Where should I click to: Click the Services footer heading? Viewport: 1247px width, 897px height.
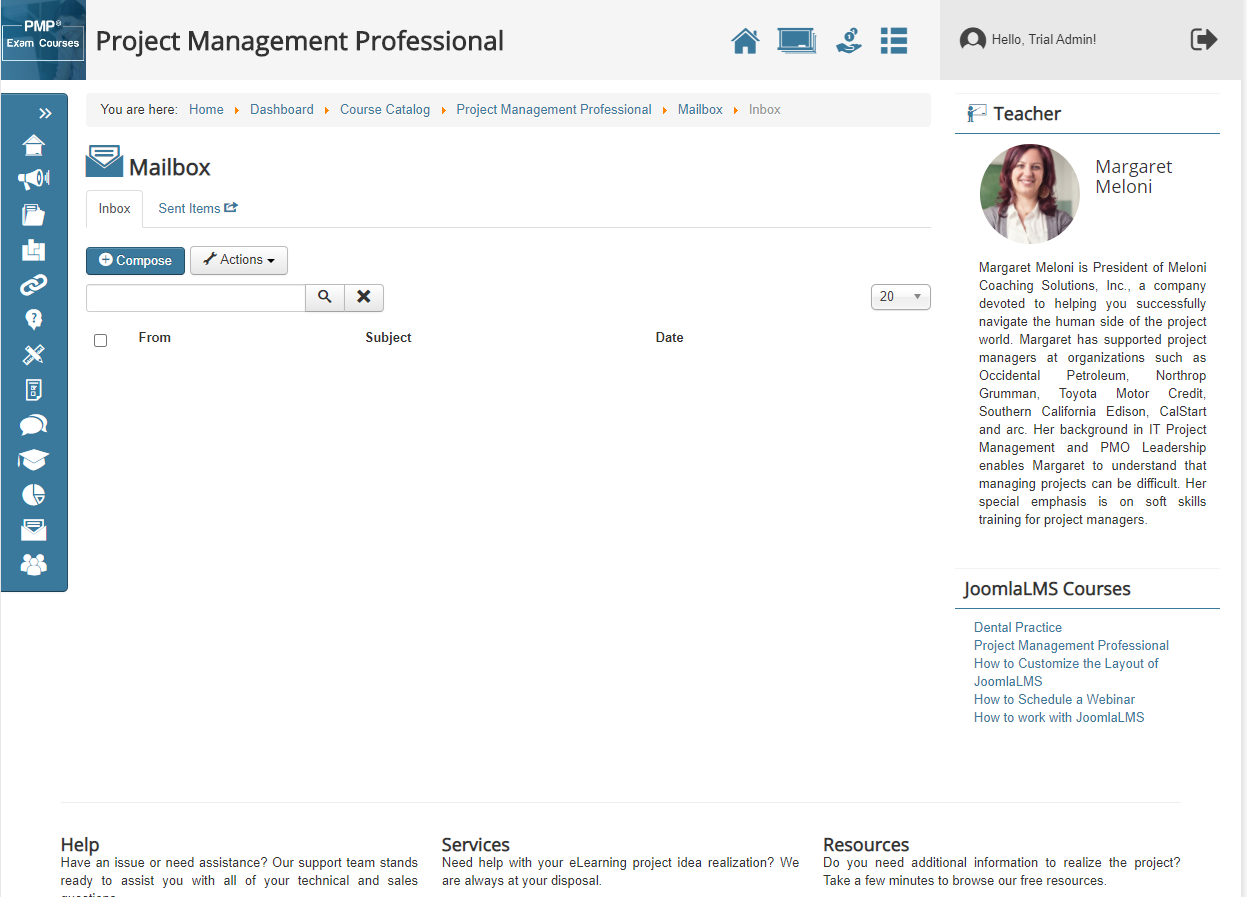pyautogui.click(x=476, y=845)
